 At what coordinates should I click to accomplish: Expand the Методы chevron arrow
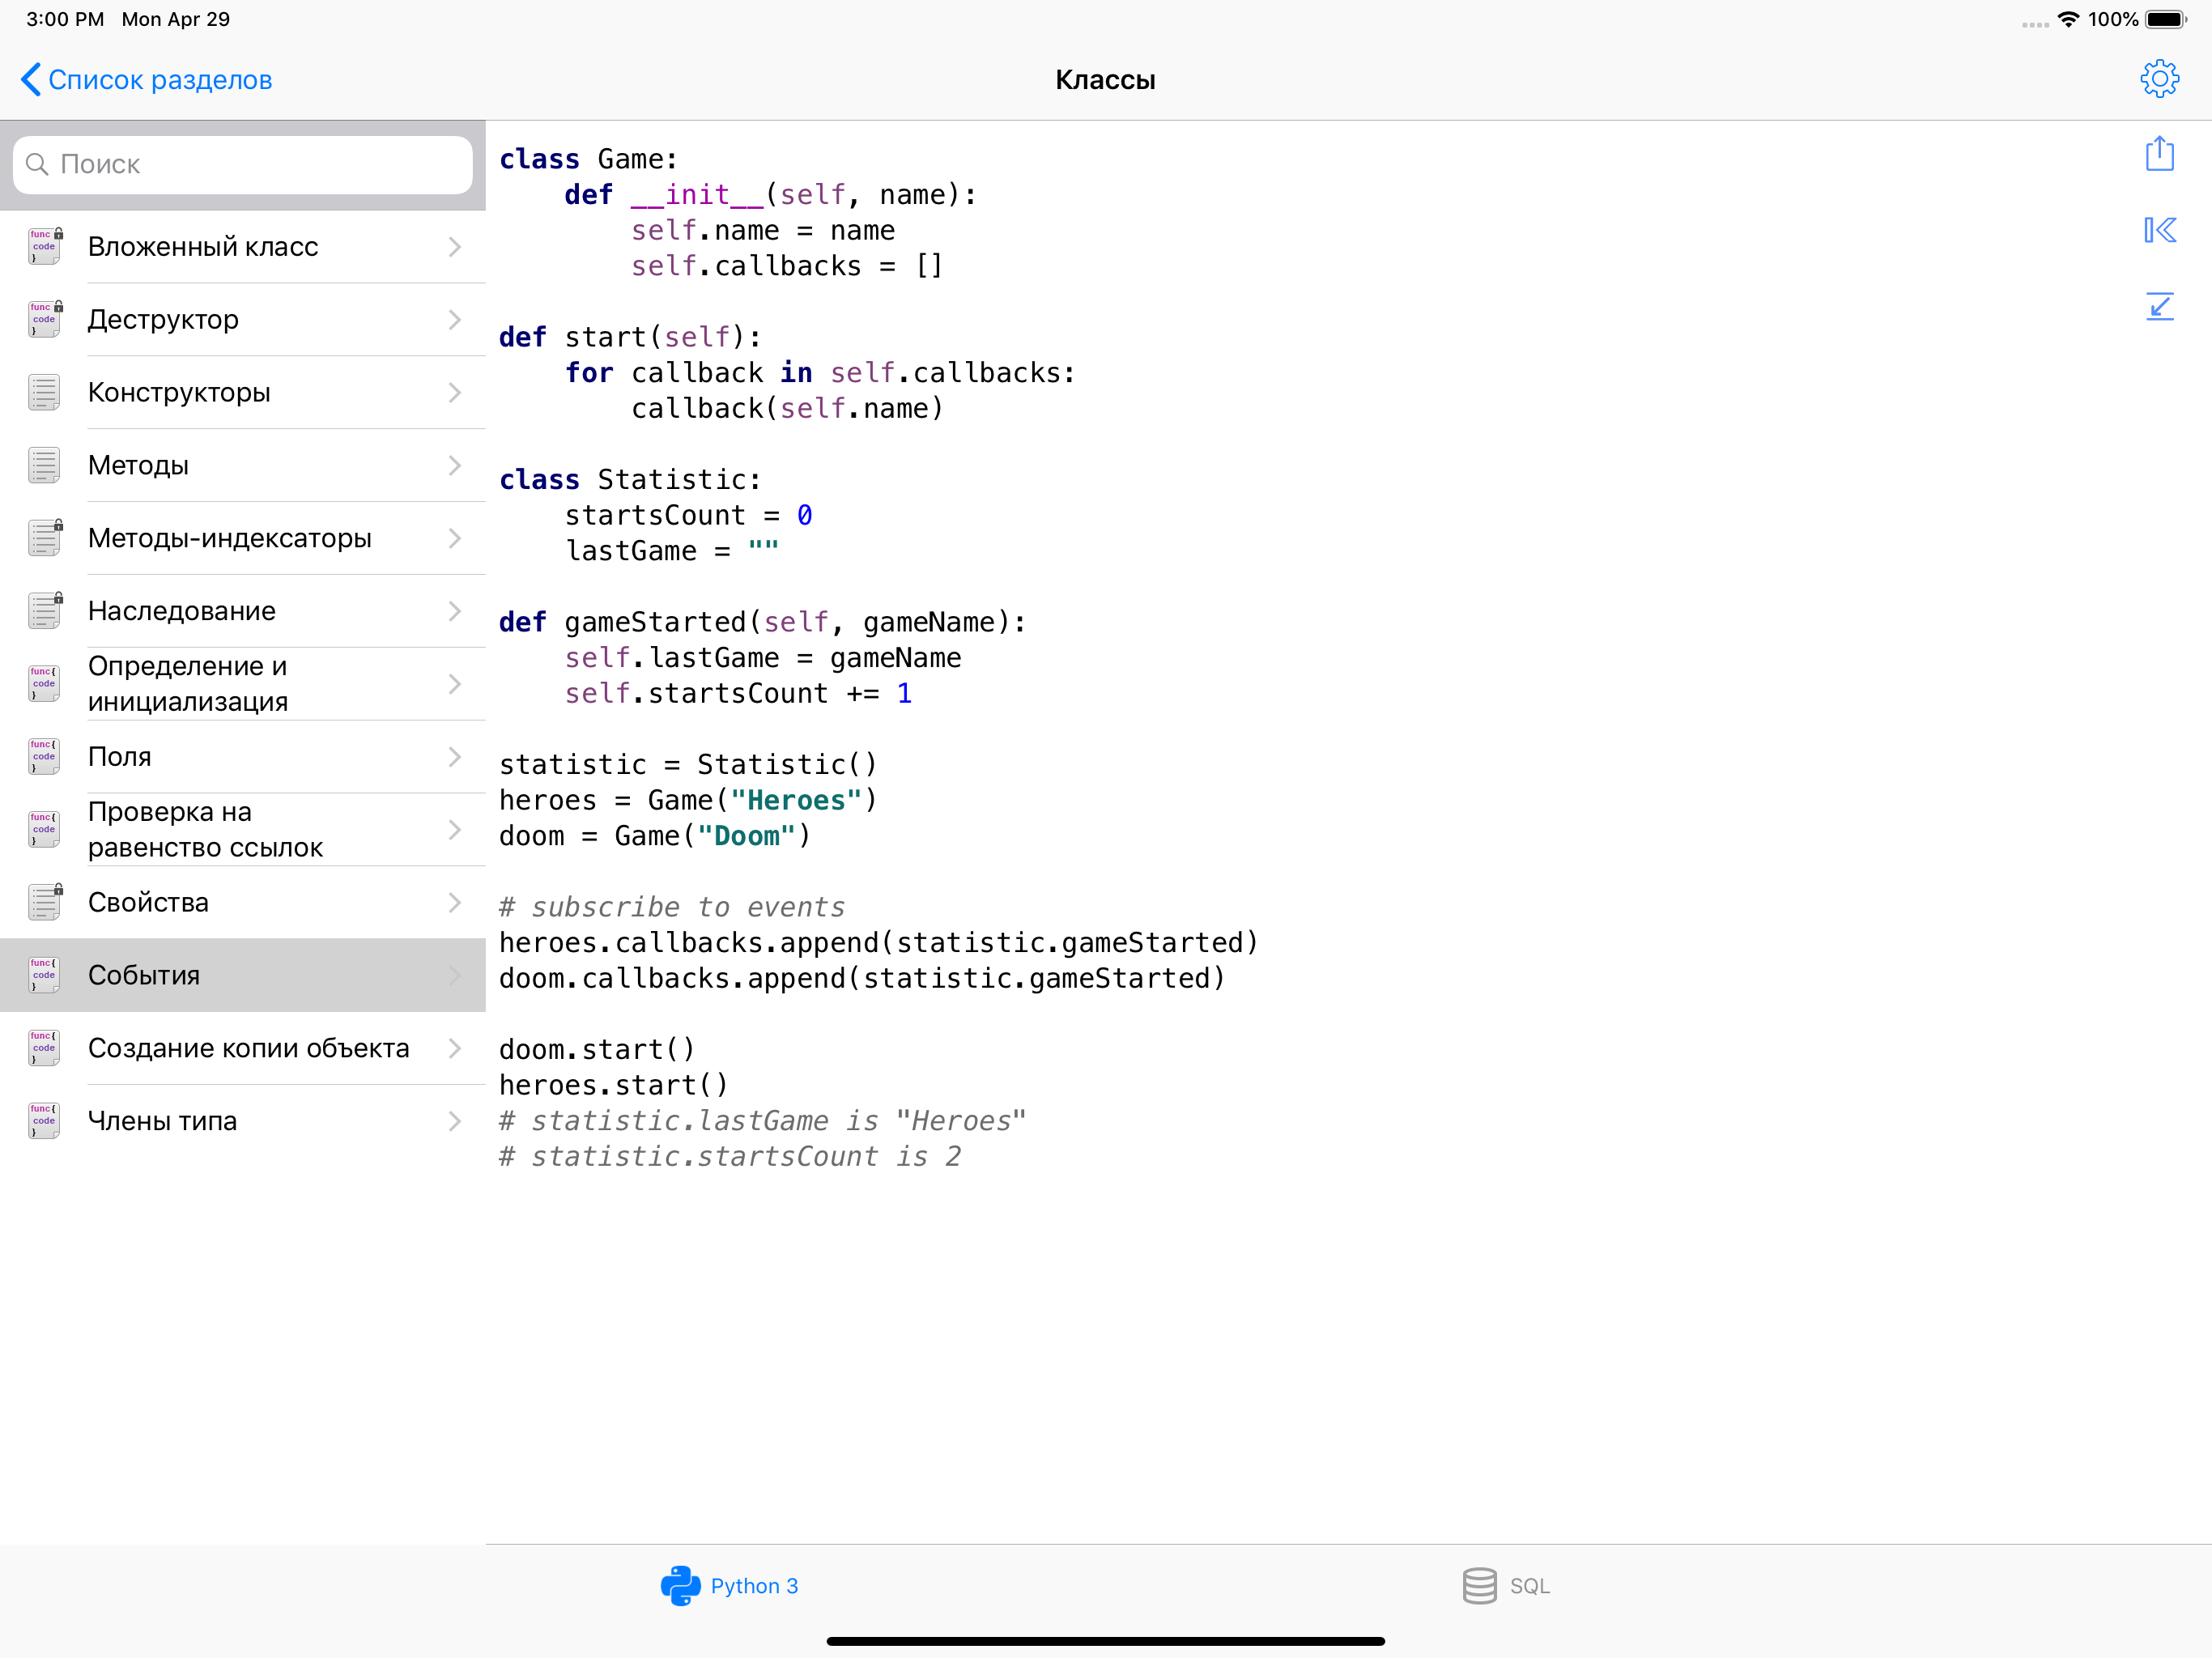pyautogui.click(x=454, y=465)
